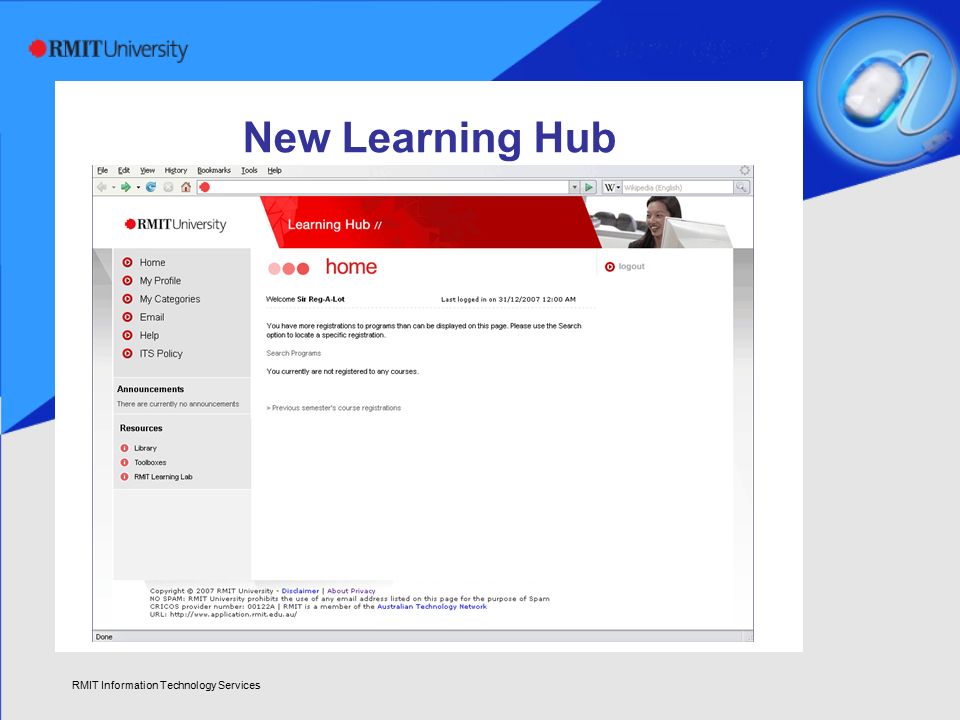Click the throbber gear icon in menu bar

(x=744, y=170)
